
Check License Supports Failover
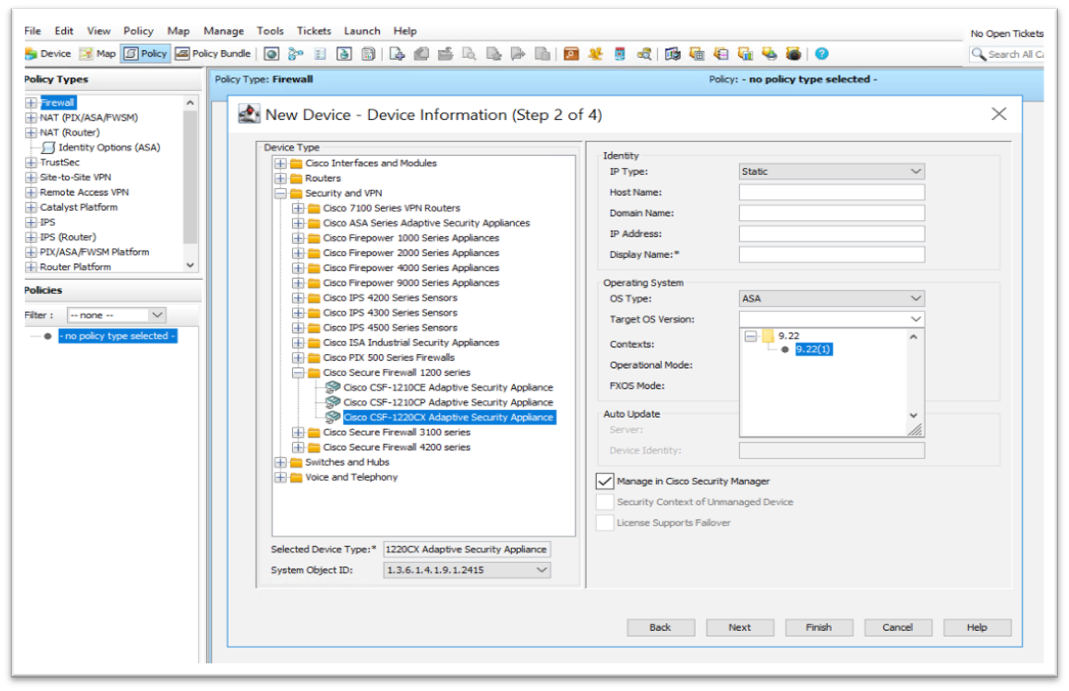[605, 522]
